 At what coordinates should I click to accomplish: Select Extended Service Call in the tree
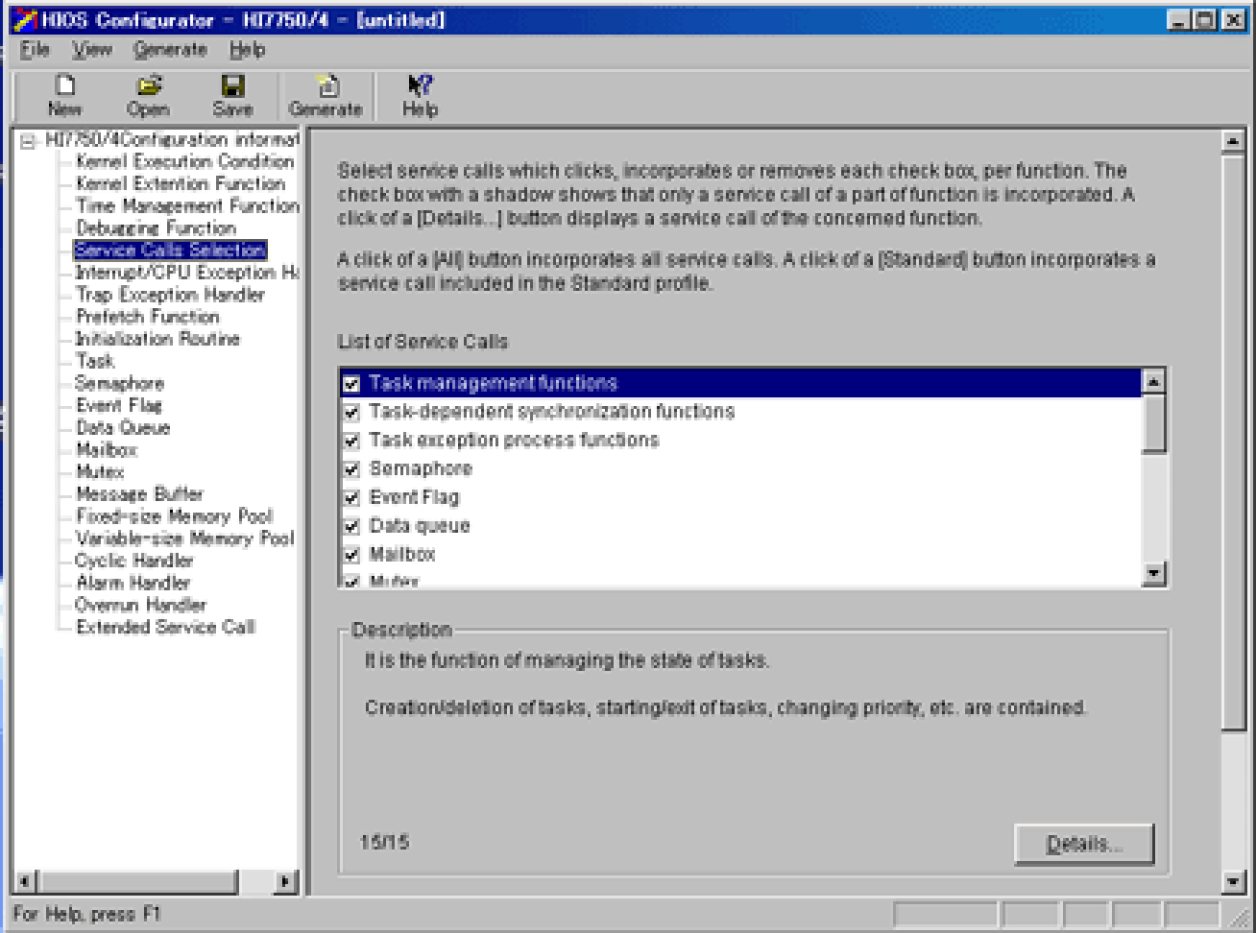point(163,627)
